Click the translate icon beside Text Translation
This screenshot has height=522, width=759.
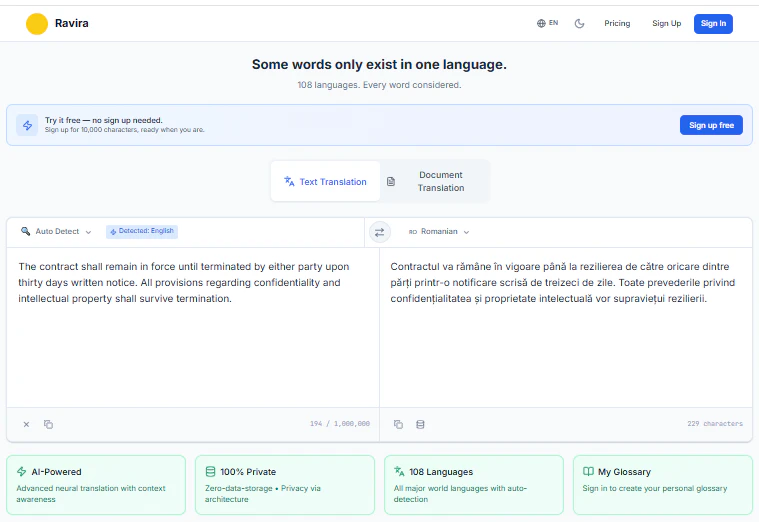(x=289, y=181)
